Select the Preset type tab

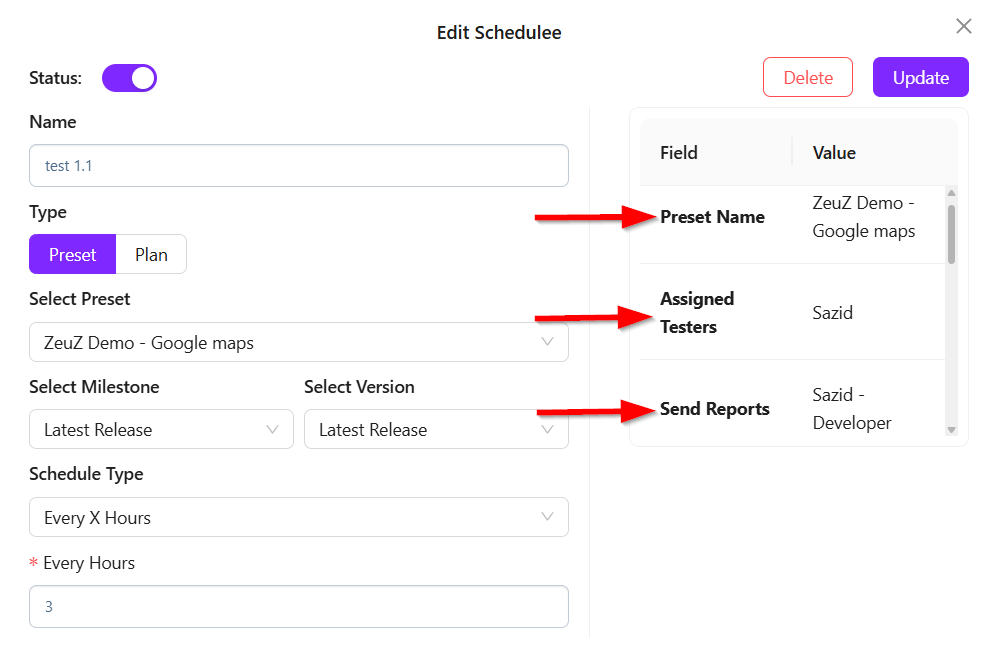click(73, 254)
